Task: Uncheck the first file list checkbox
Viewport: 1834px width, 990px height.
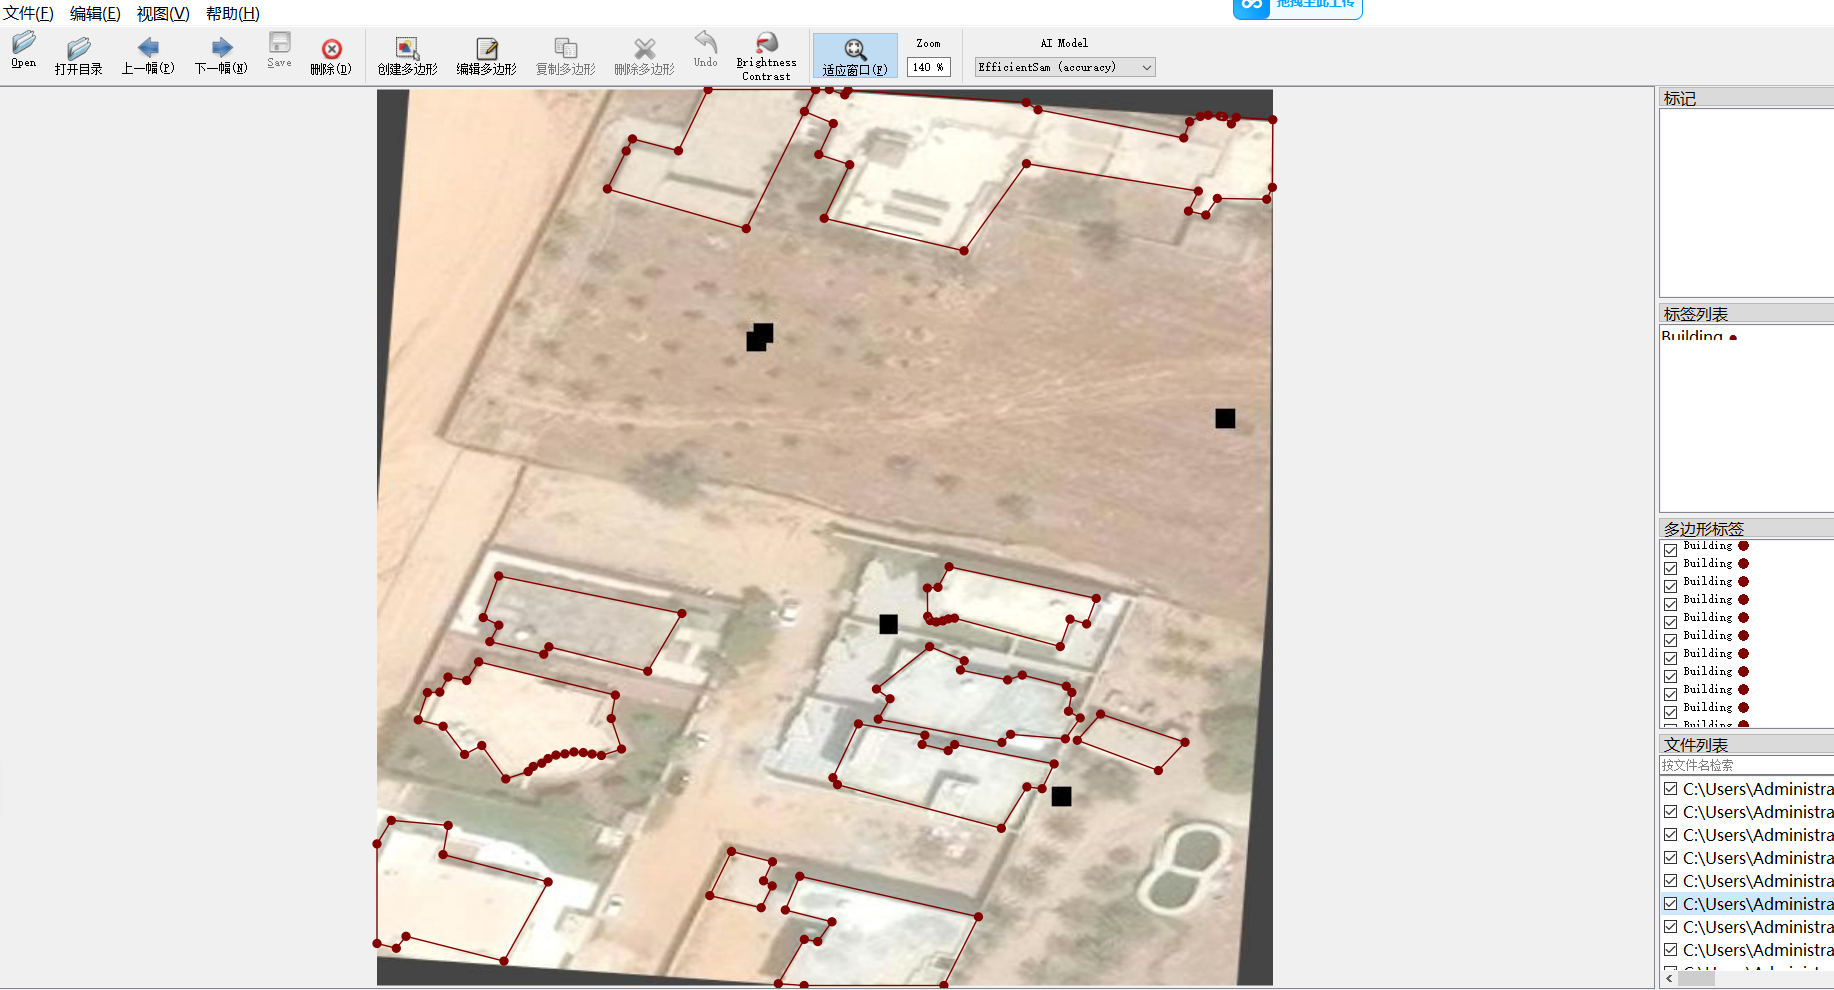Action: (1671, 788)
